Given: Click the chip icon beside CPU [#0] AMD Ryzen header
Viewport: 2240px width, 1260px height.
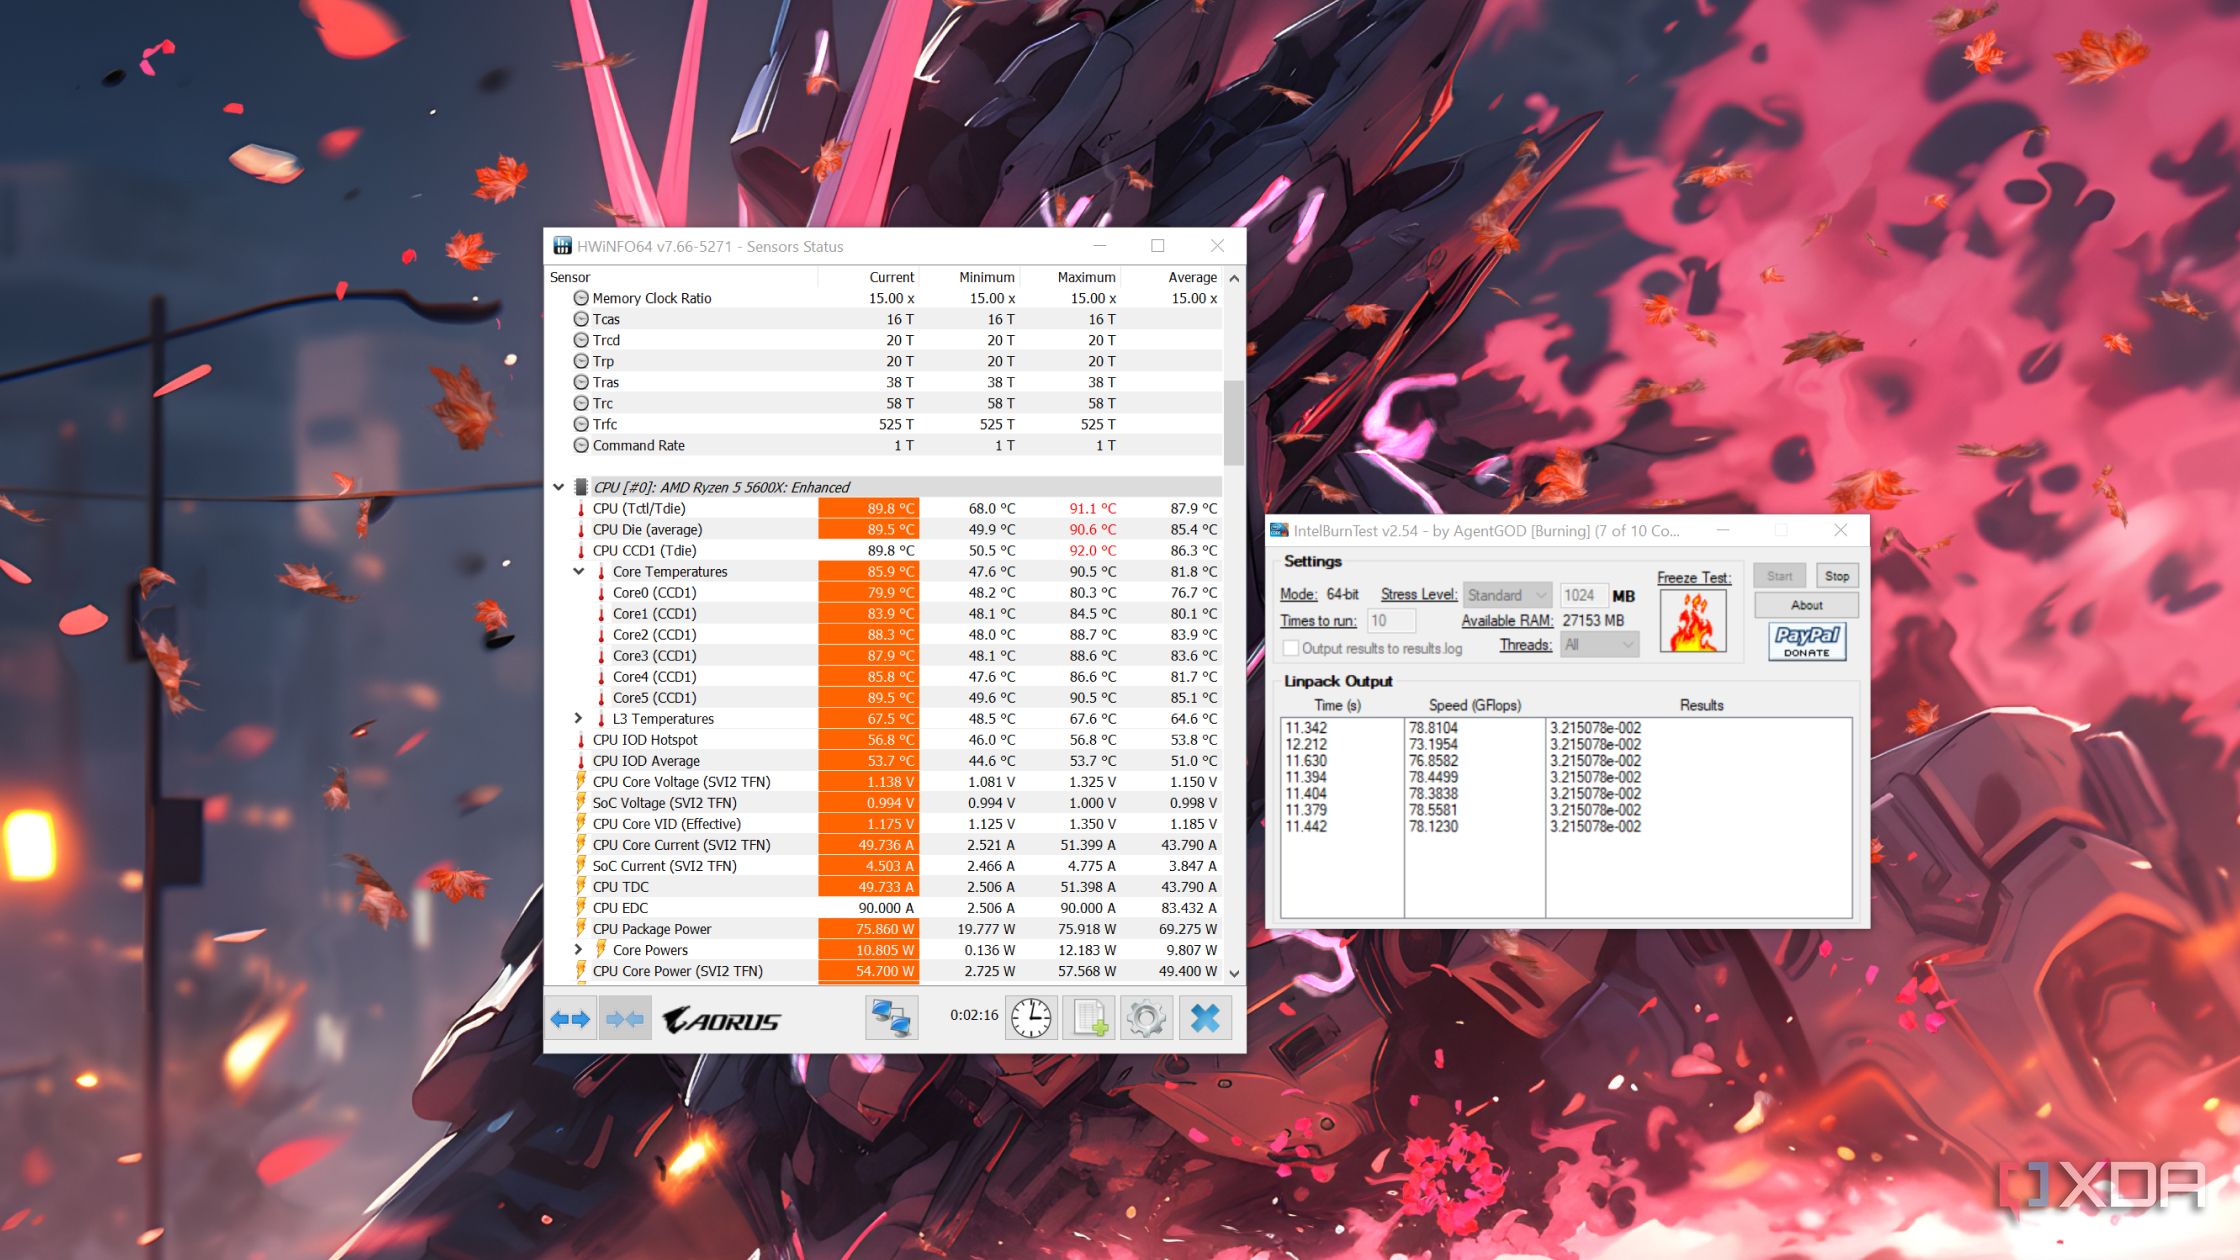Looking at the screenshot, I should click(x=580, y=487).
